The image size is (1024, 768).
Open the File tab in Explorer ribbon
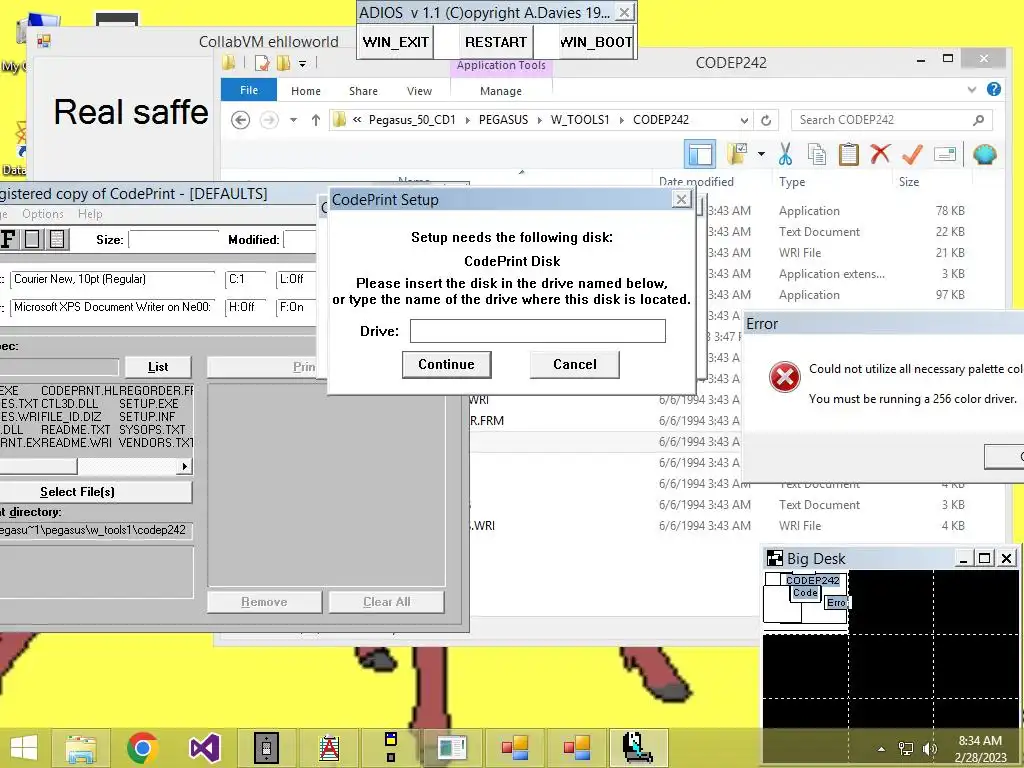249,90
